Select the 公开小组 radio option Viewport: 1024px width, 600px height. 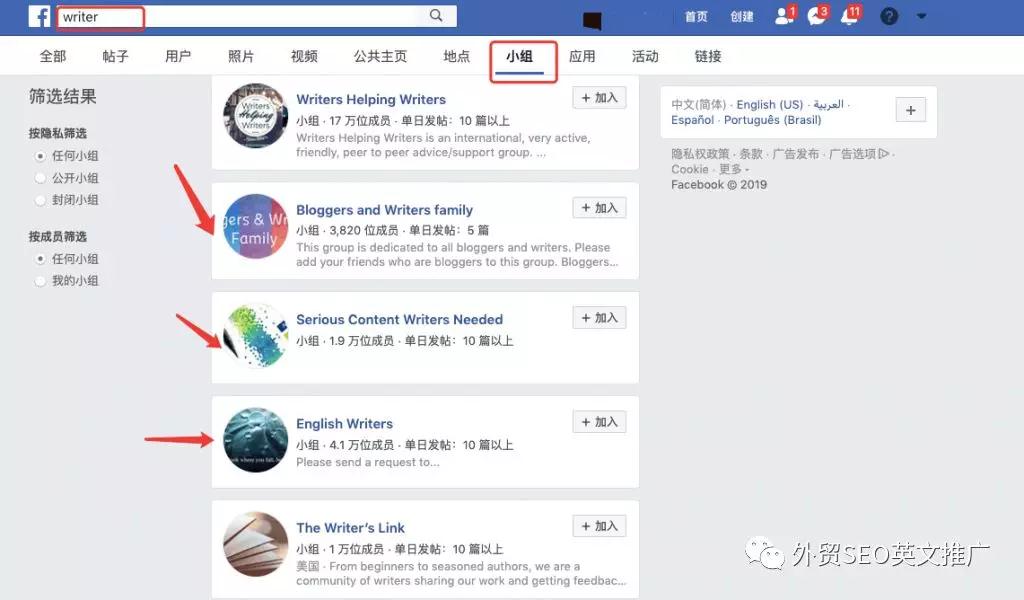click(40, 178)
